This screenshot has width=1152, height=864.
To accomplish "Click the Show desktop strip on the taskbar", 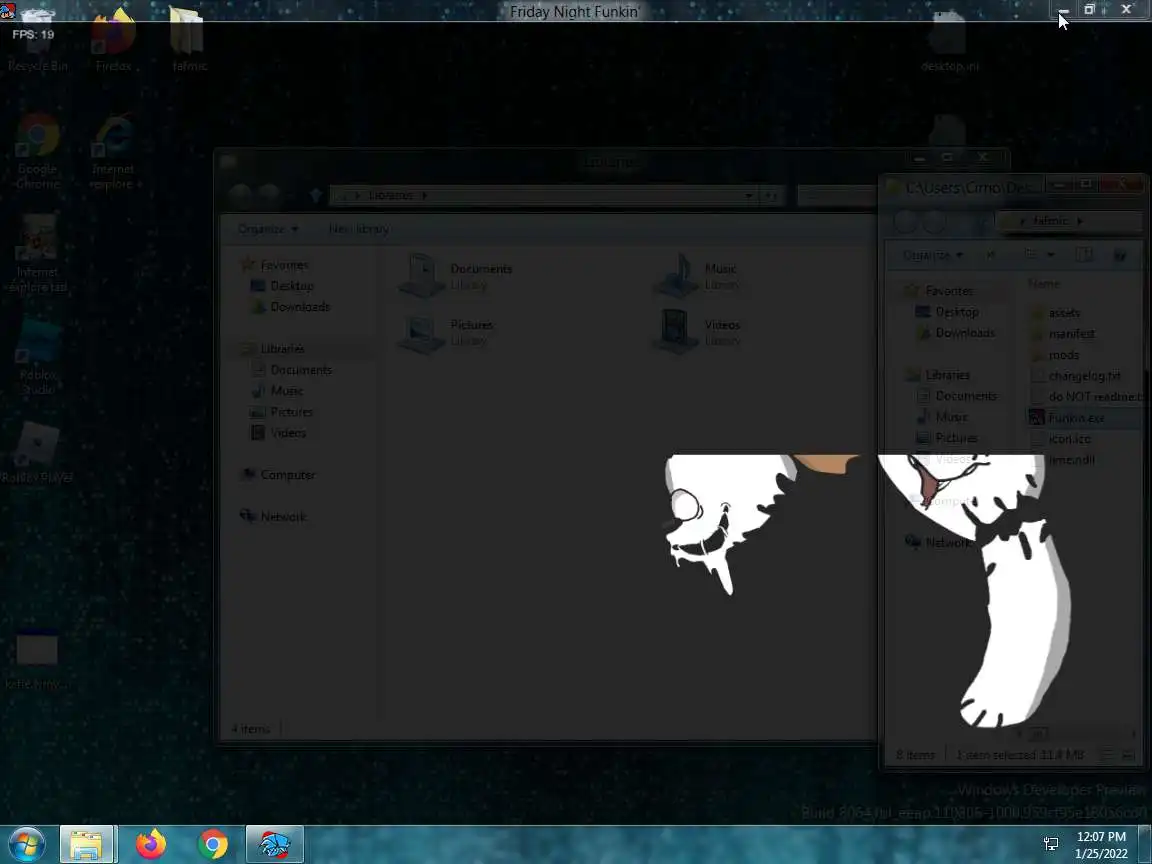I will (x=1145, y=844).
